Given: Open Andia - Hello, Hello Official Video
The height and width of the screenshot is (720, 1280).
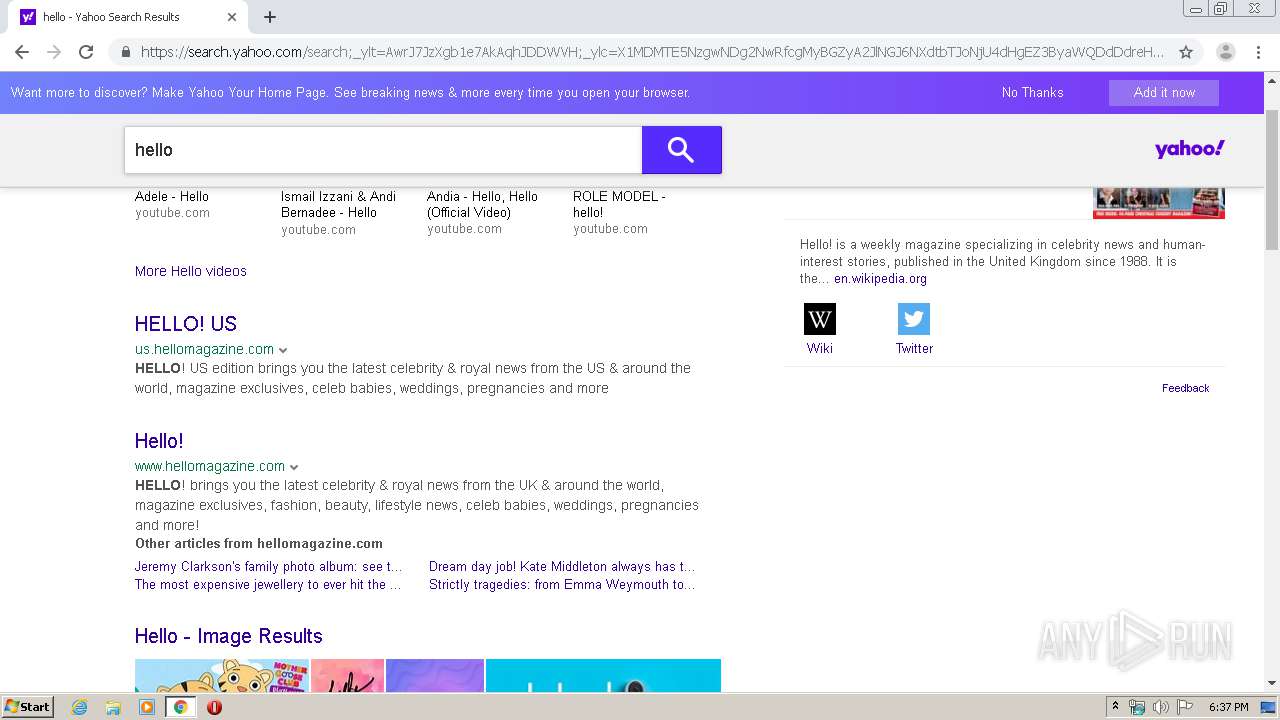Looking at the screenshot, I should tap(482, 205).
